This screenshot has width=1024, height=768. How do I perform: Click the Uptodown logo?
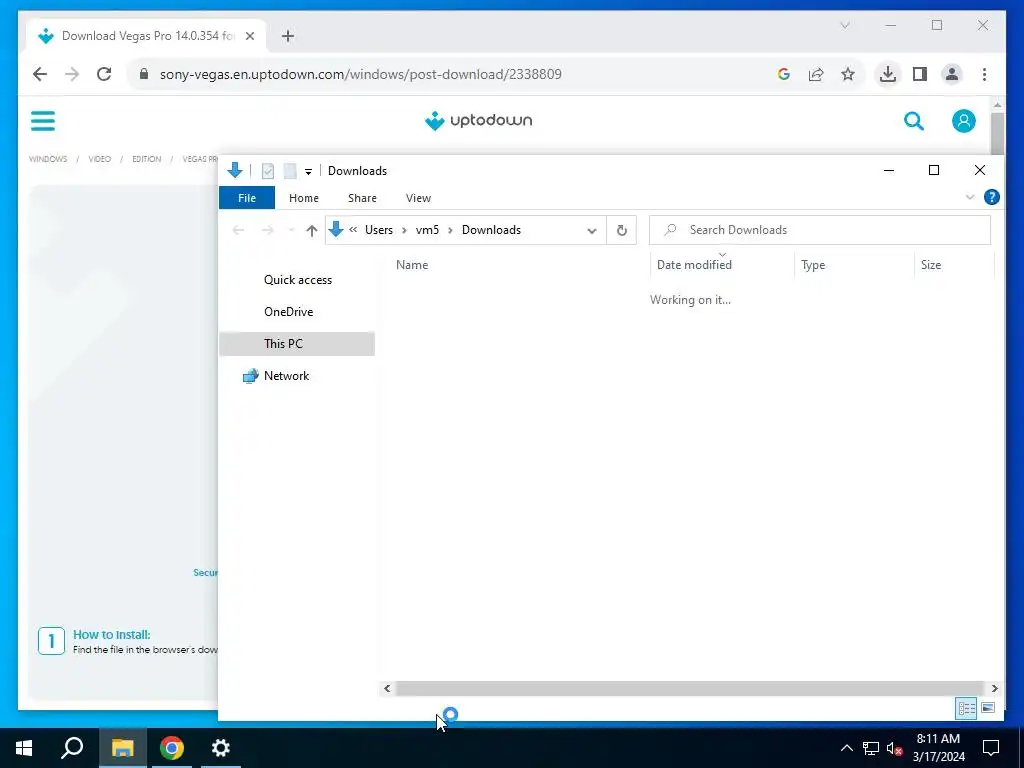[479, 120]
